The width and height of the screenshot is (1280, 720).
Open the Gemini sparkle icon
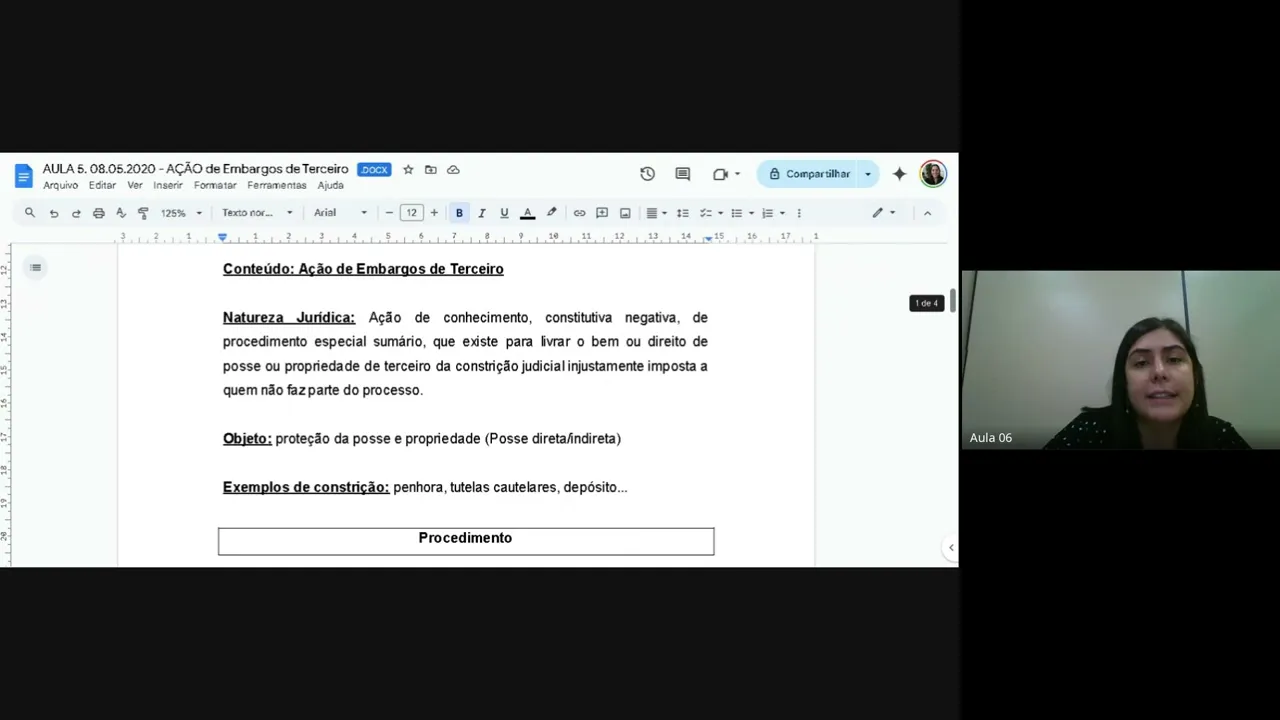899,174
